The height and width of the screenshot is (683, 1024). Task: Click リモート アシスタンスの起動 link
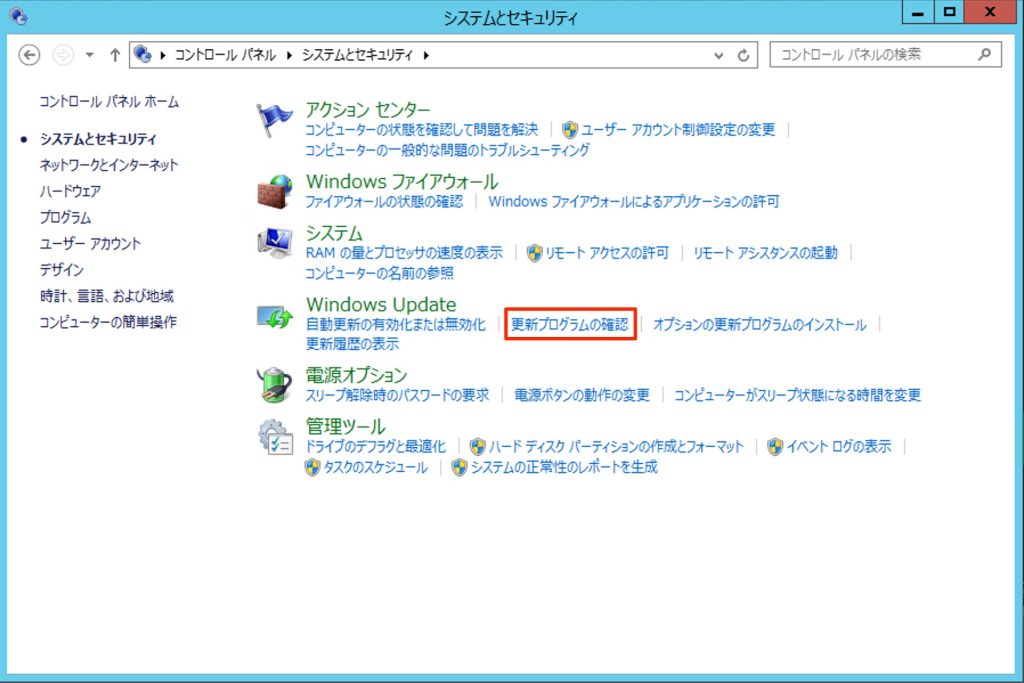[x=765, y=253]
